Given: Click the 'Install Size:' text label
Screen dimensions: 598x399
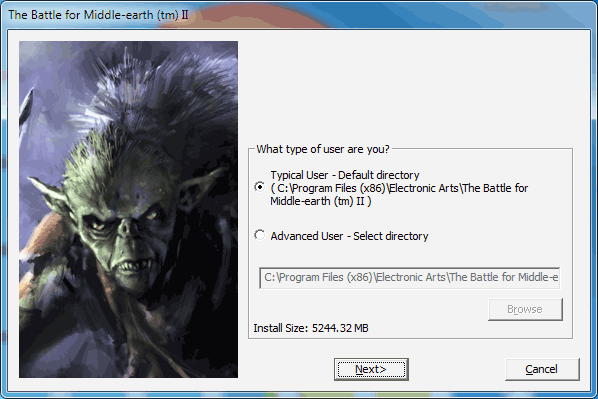Looking at the screenshot, I should point(280,328).
